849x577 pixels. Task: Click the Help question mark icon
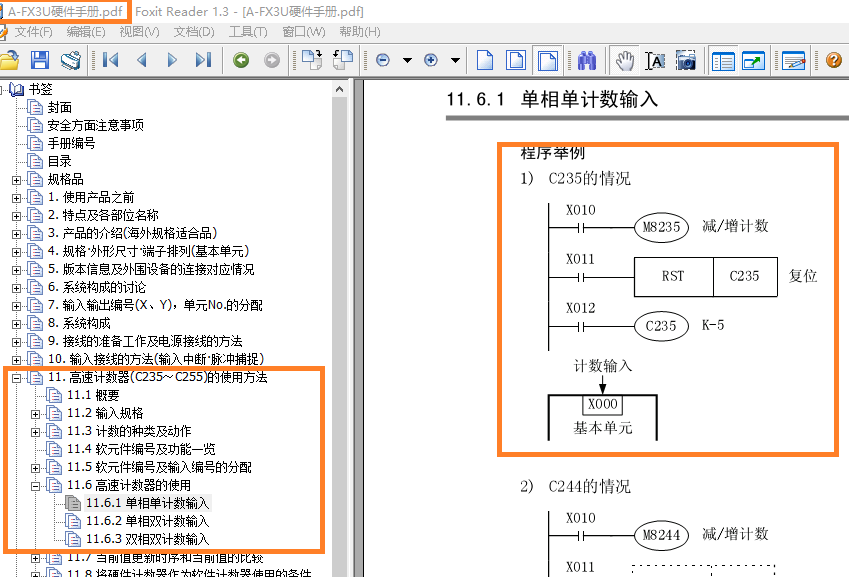tap(833, 60)
